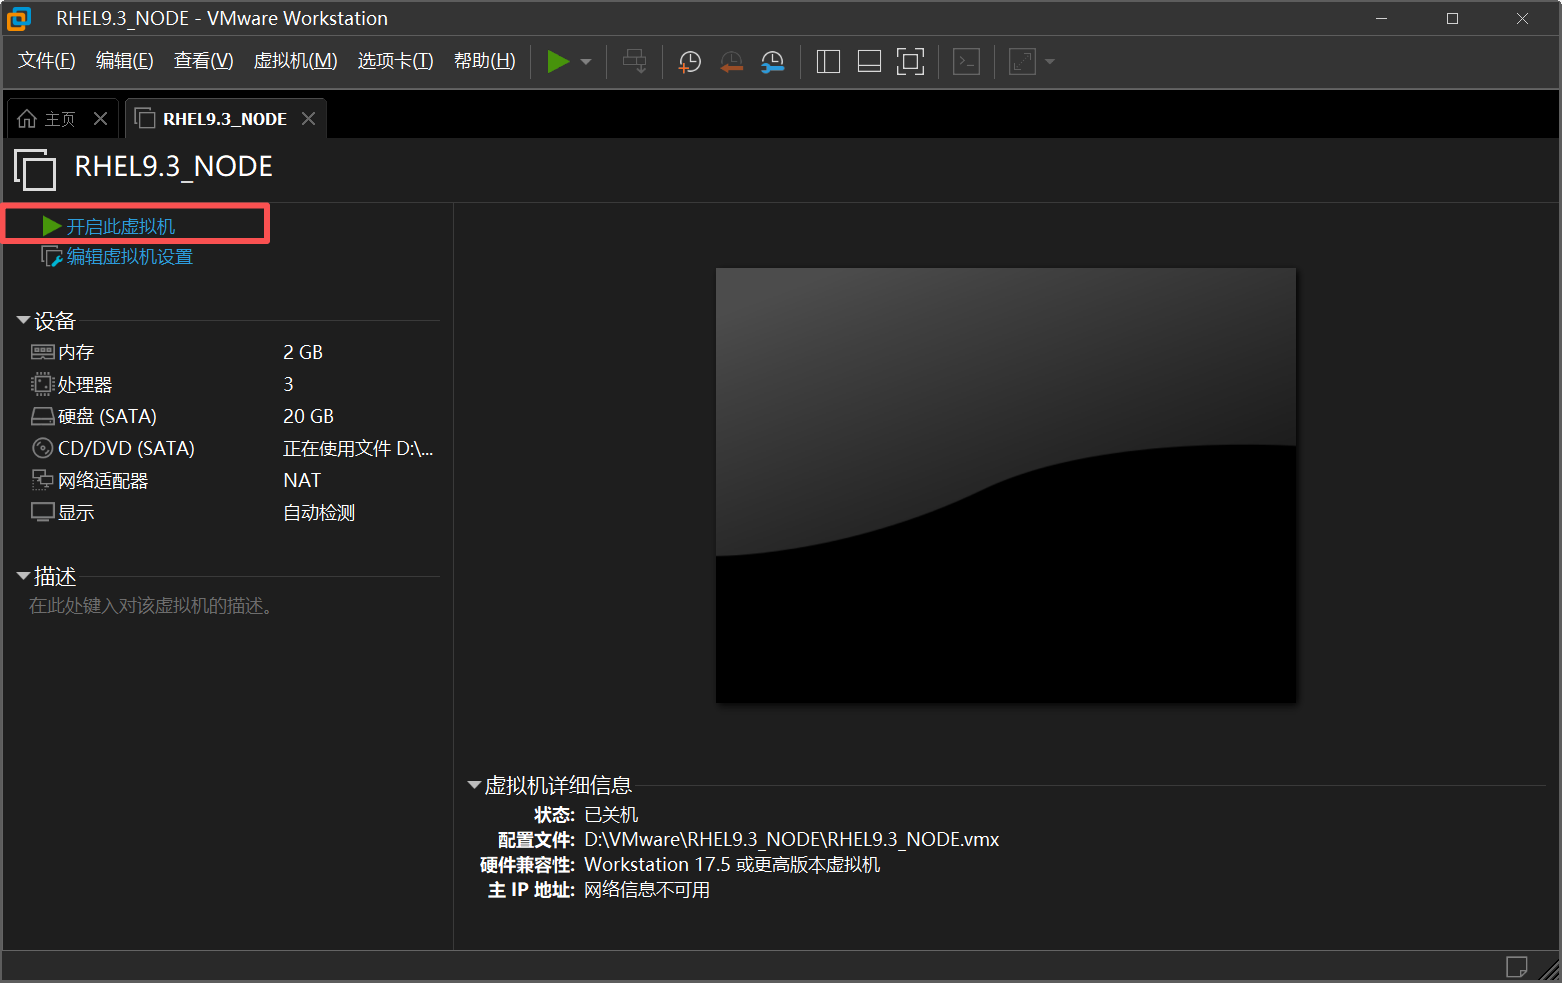The height and width of the screenshot is (983, 1562).
Task: Click the VM screen preview thumbnail
Action: coord(1006,485)
